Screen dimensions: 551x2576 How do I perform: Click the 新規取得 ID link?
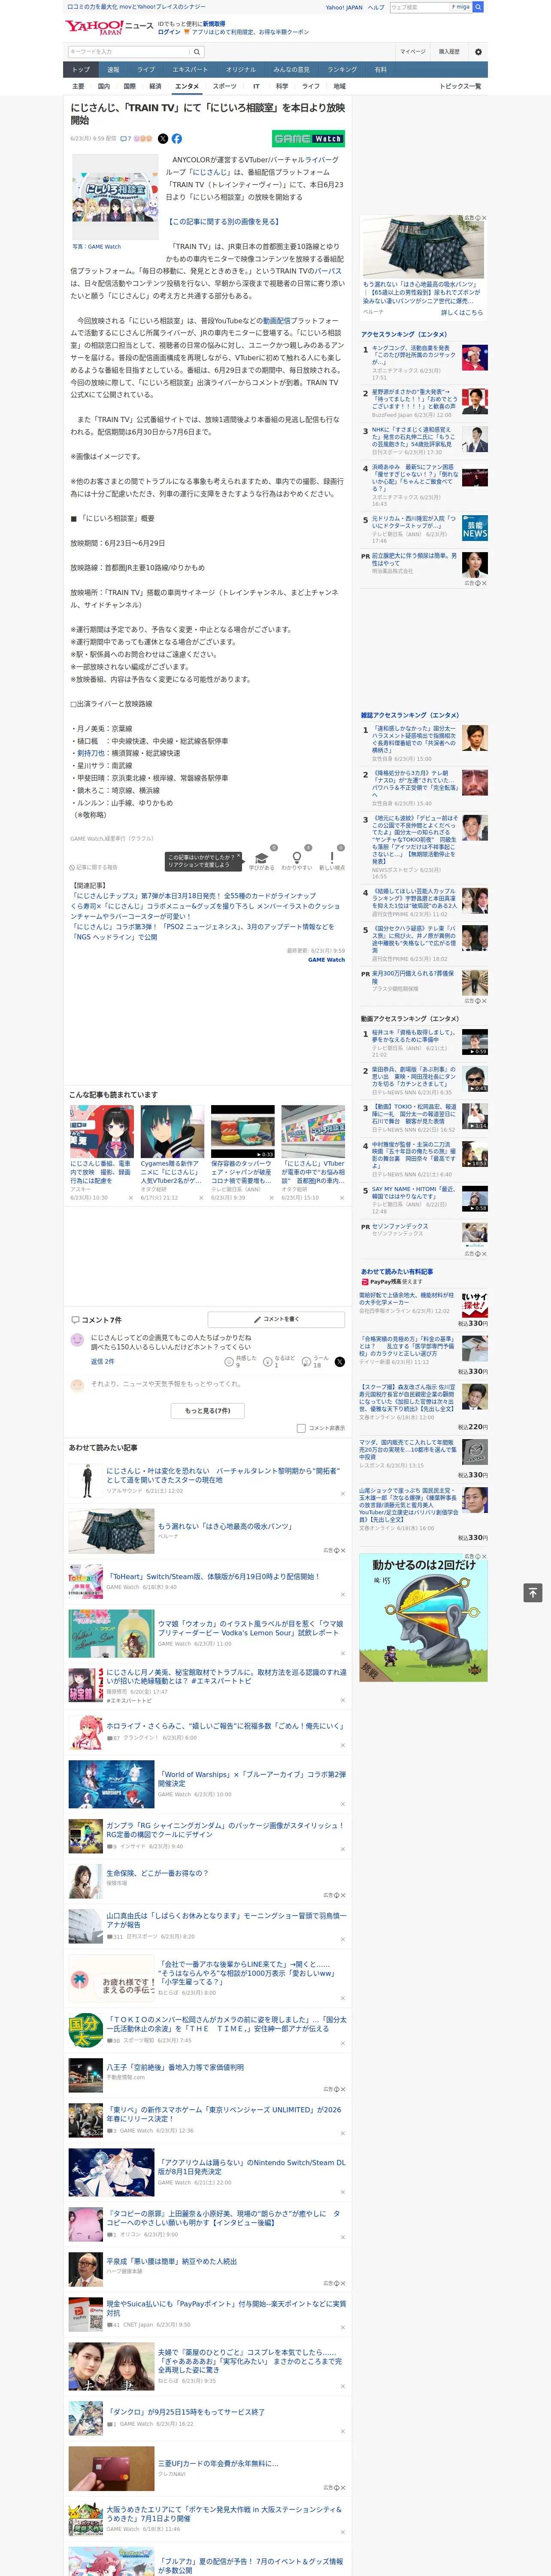coord(214,23)
